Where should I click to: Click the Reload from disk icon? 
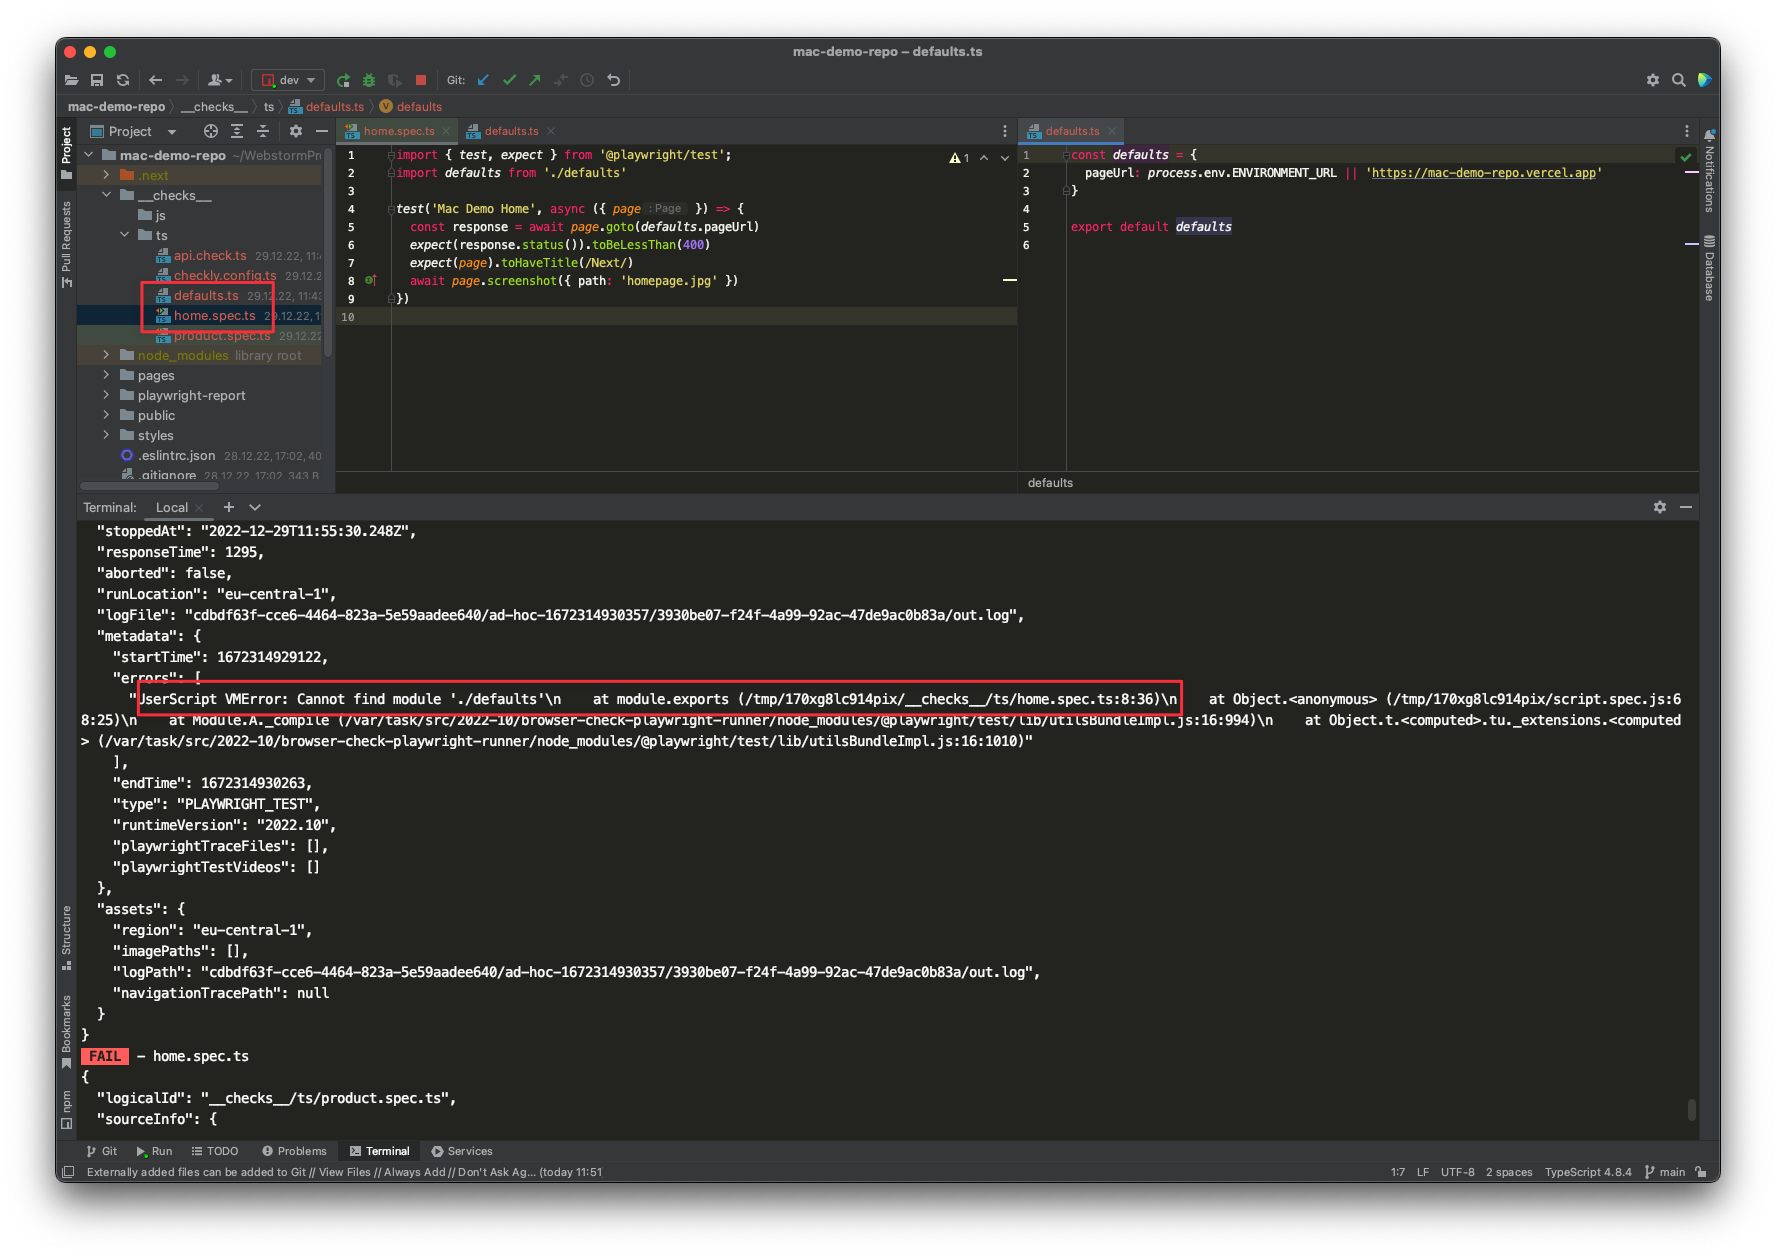pyautogui.click(x=123, y=80)
